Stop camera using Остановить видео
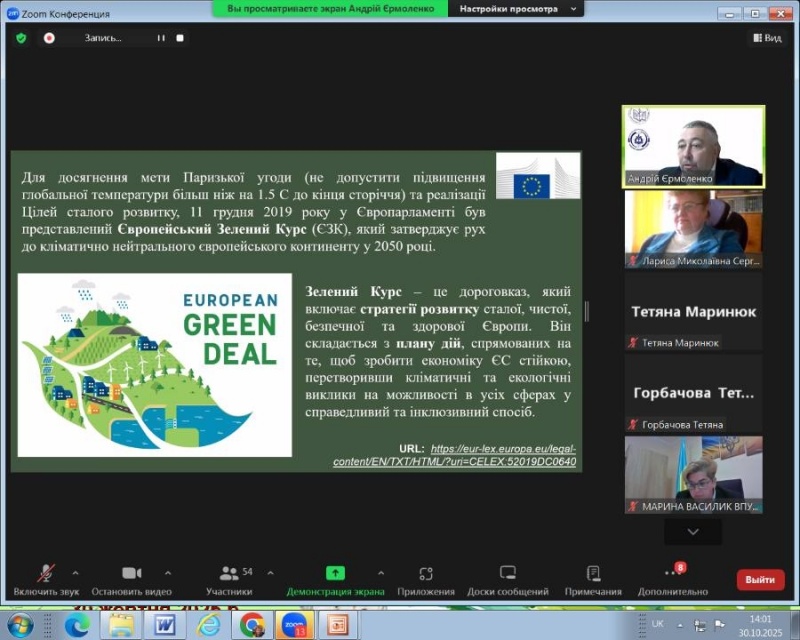This screenshot has height=640, width=800. click(x=131, y=574)
